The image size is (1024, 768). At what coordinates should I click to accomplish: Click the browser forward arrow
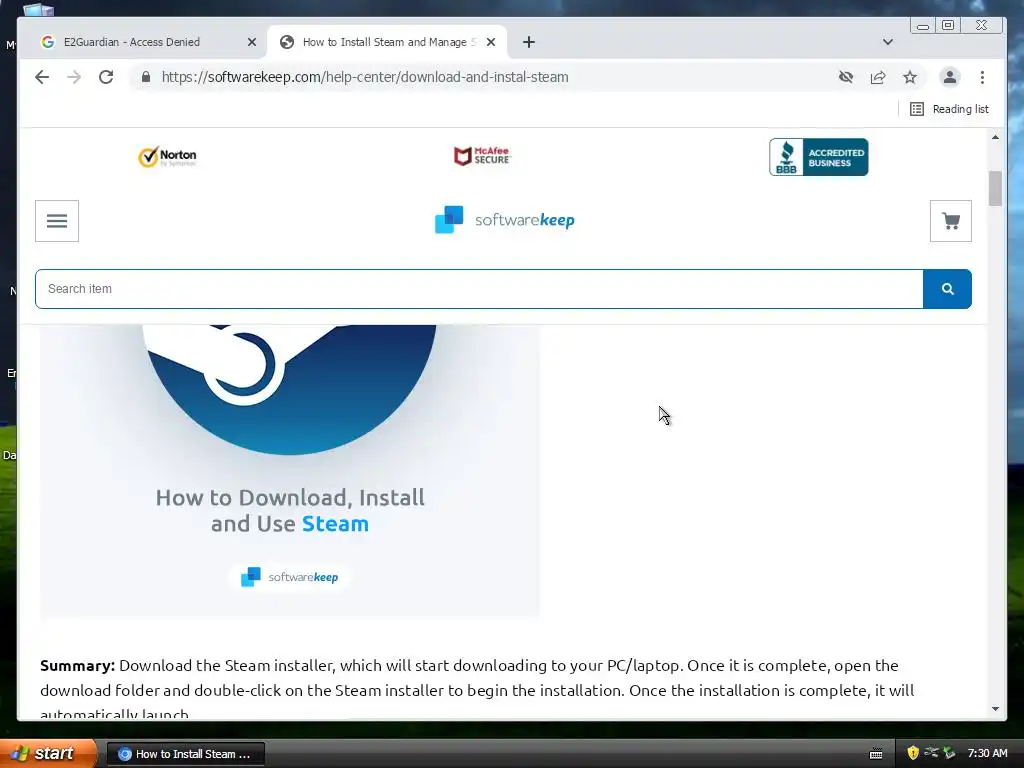click(74, 77)
